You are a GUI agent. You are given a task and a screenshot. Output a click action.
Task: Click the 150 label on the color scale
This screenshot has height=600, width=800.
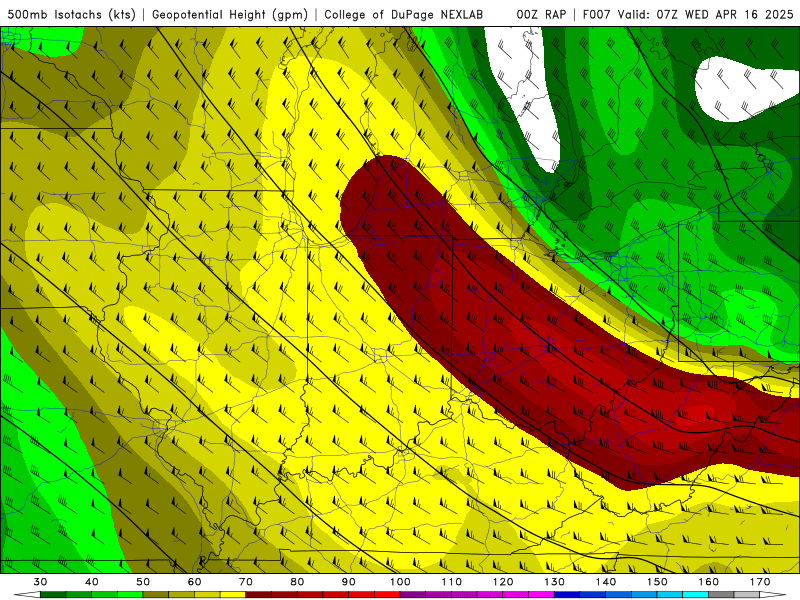tap(658, 582)
